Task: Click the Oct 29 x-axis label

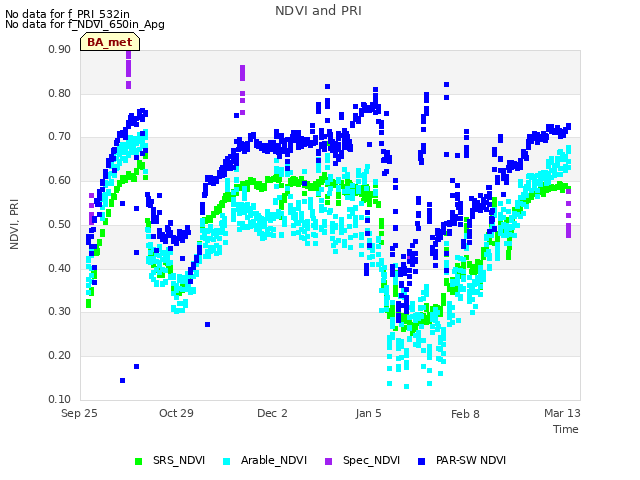Action: 176,413
